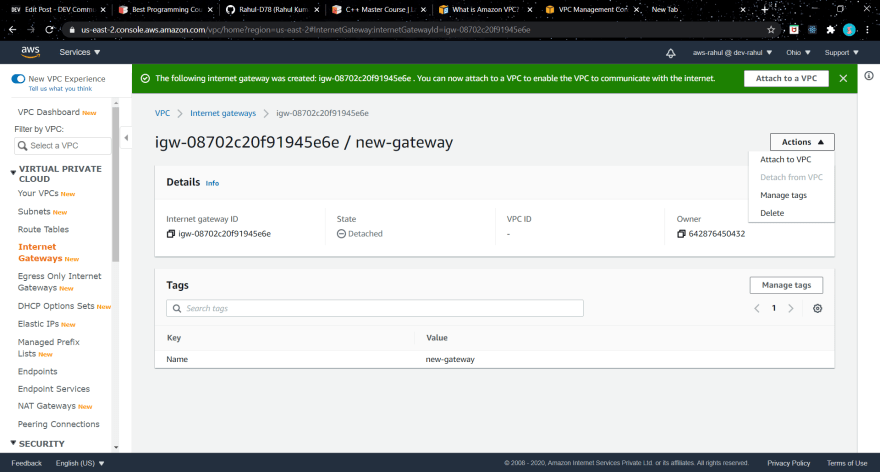Go to previous tags page arrow
This screenshot has width=880, height=472.
[x=757, y=308]
